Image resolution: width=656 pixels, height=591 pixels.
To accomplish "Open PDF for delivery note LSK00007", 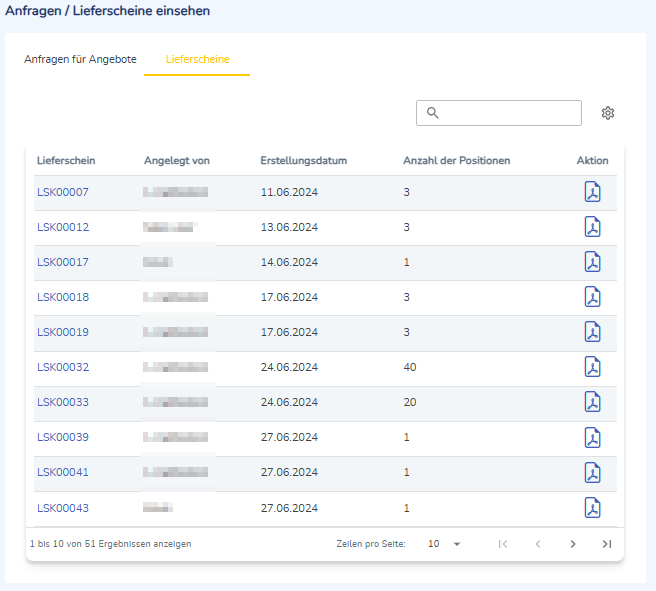I will click(x=592, y=192).
